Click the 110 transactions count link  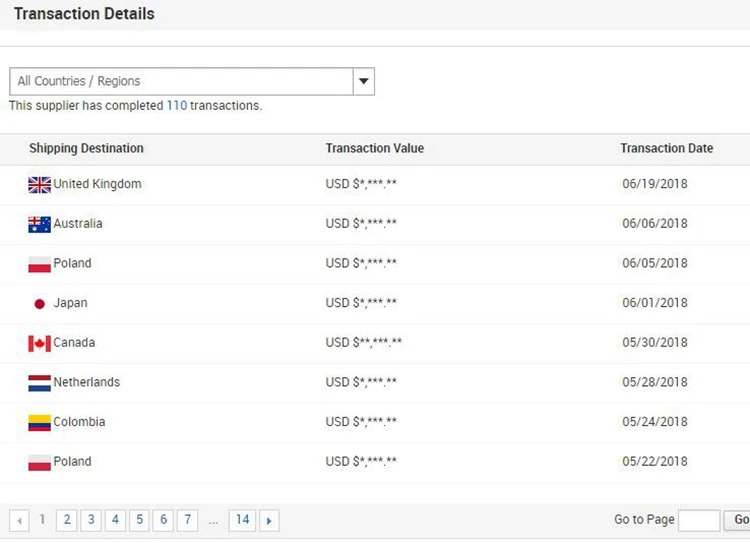pos(176,105)
